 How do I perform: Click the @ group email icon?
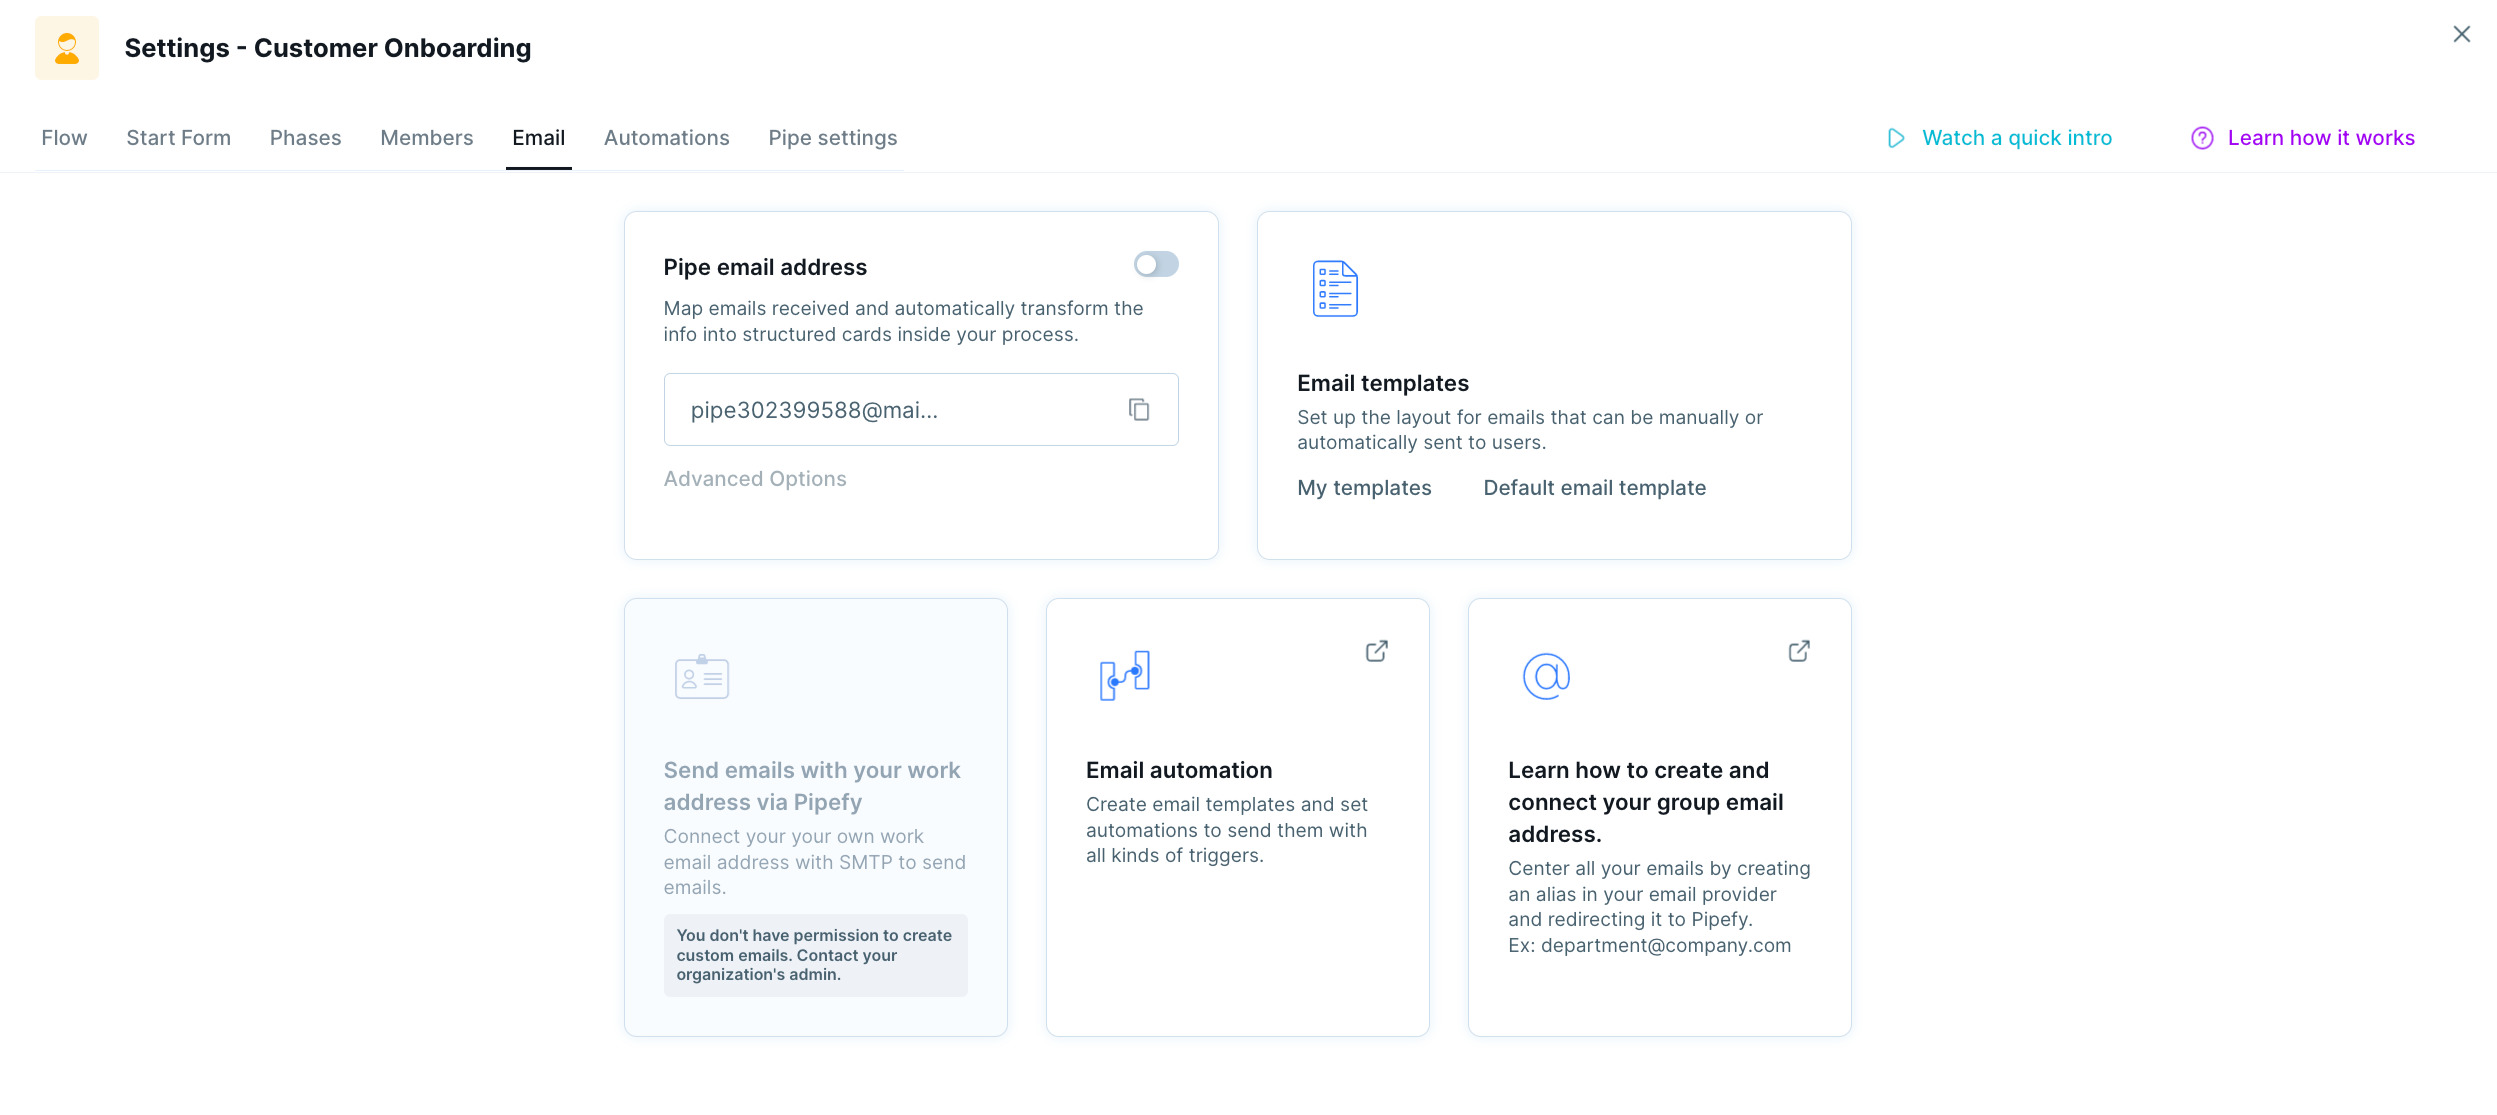[x=1546, y=676]
